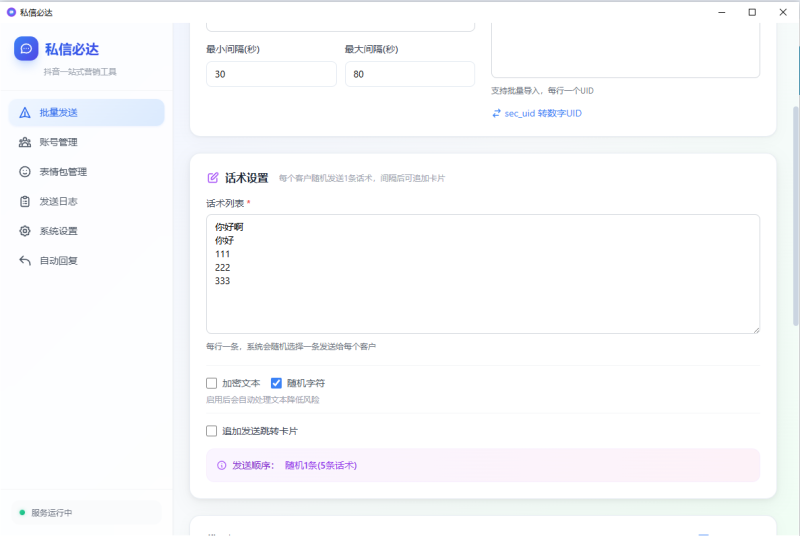Click the 发送日志 clipboard icon
The height and width of the screenshot is (536, 800).
(x=24, y=201)
